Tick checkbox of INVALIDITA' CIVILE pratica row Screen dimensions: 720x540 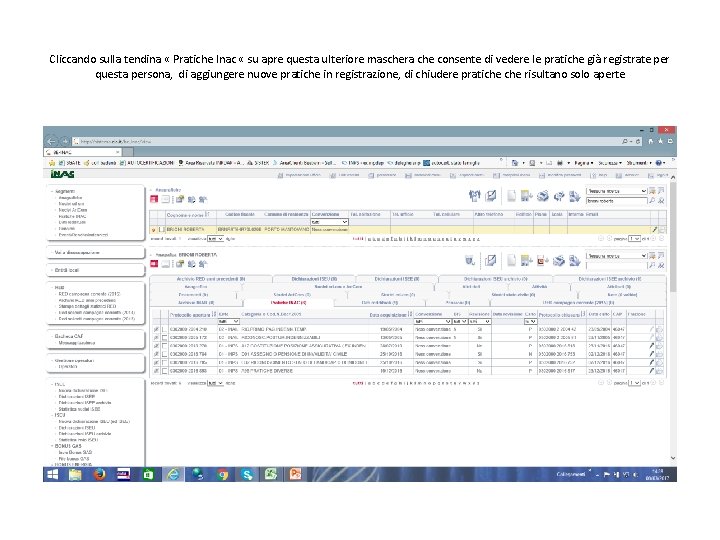164,354
